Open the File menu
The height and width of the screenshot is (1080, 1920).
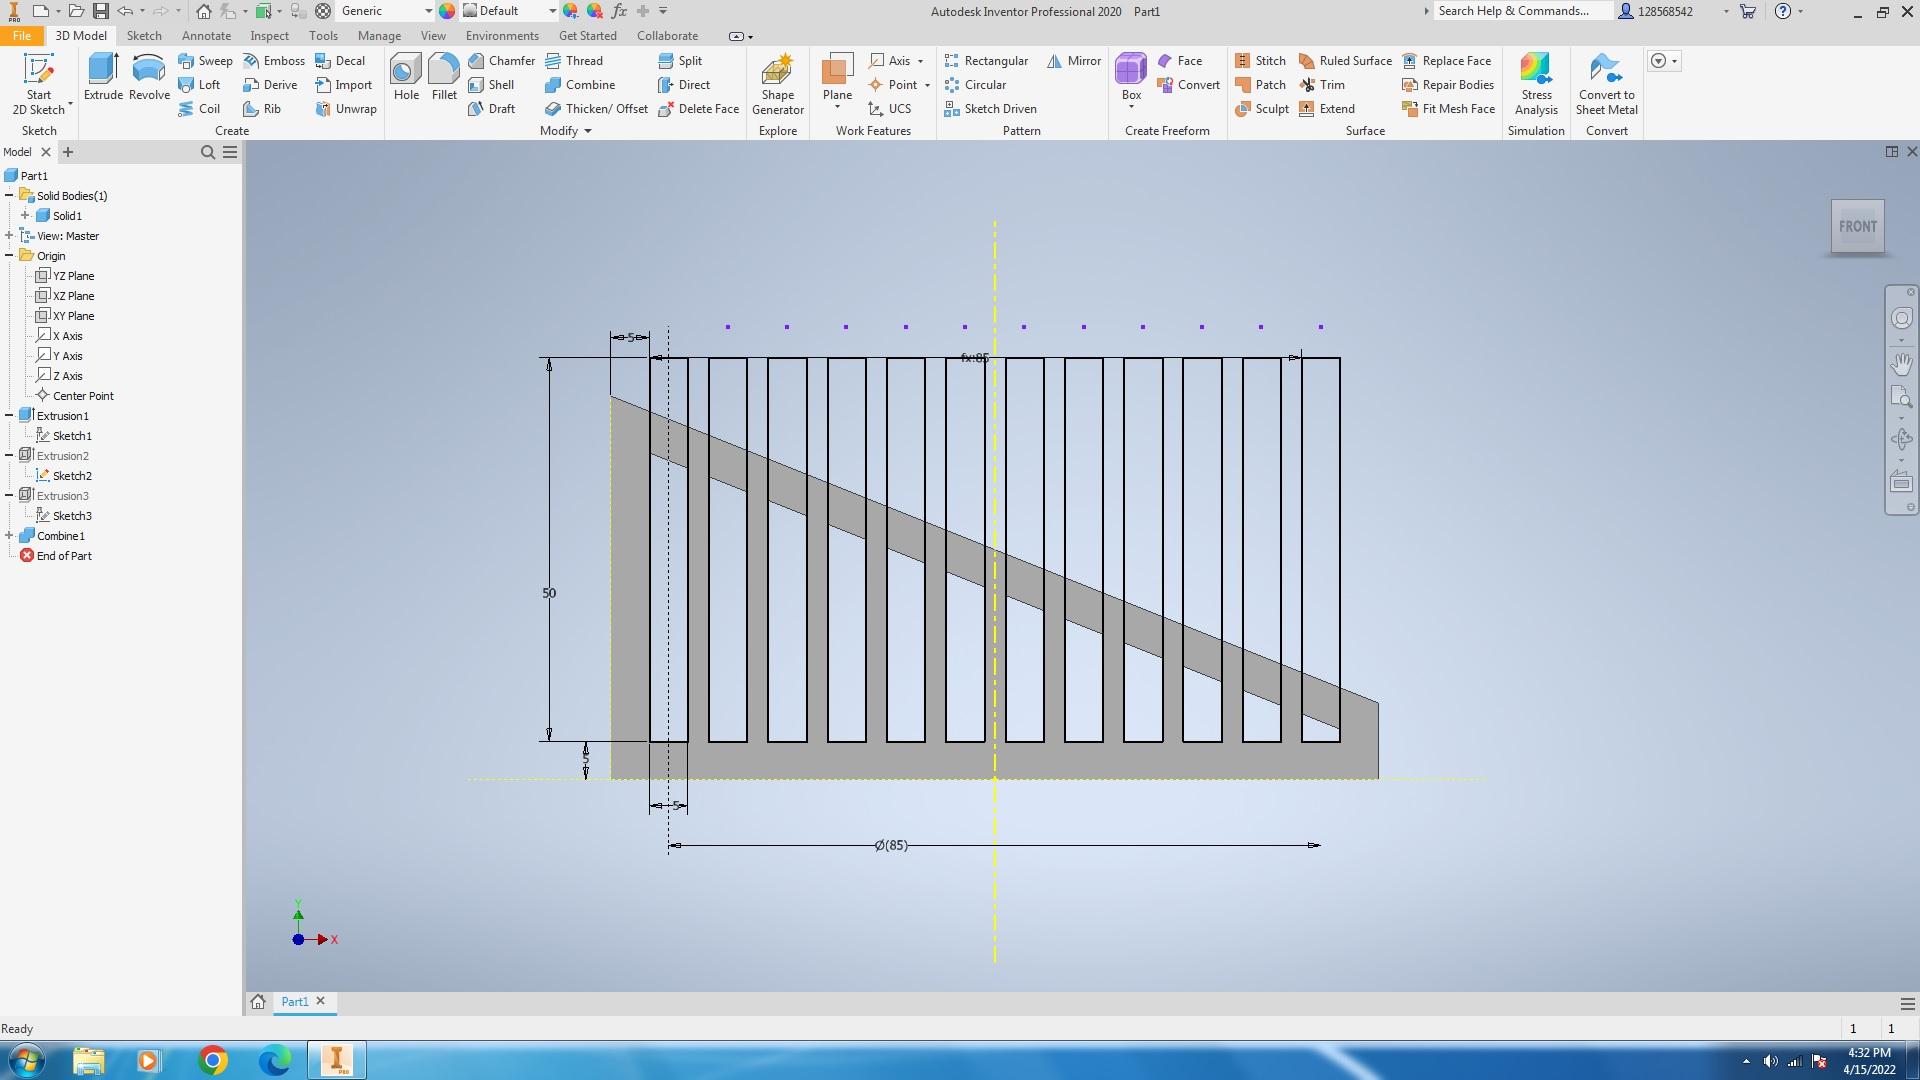coord(21,36)
